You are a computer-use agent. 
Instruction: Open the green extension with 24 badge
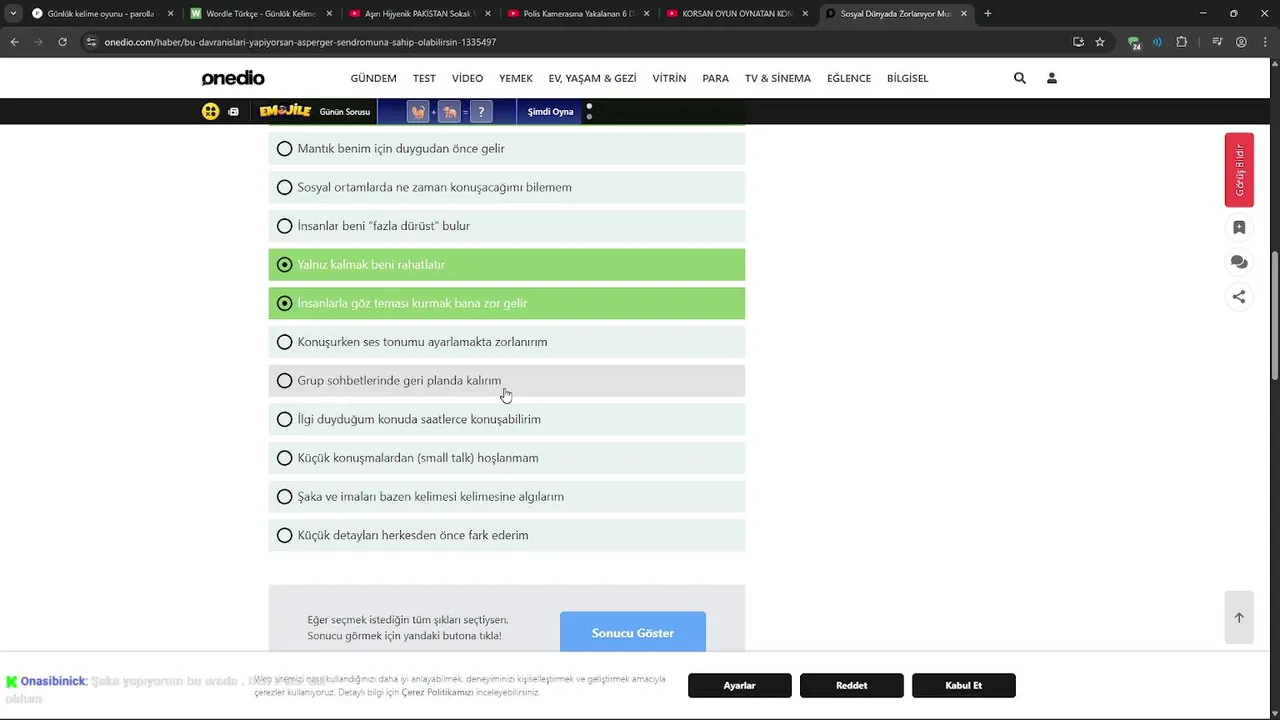[1134, 43]
